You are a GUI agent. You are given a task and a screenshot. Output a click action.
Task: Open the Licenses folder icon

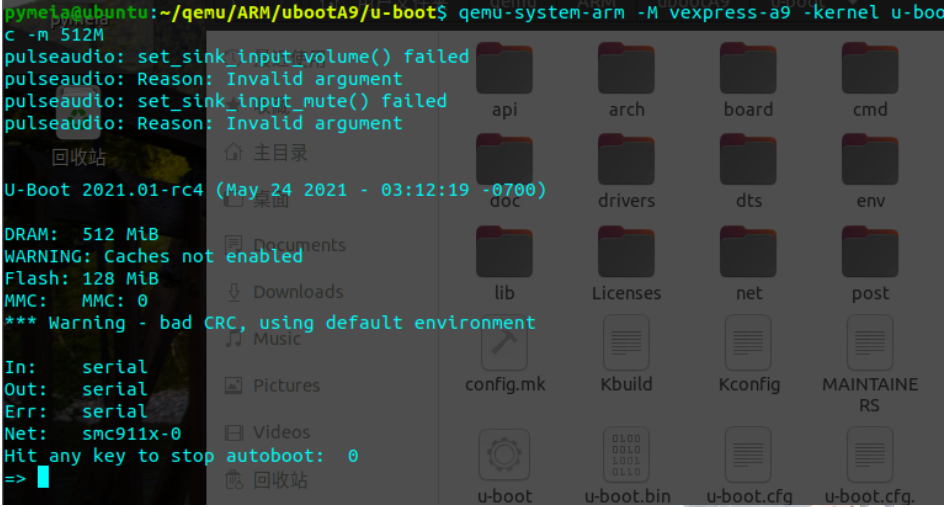coord(626,252)
